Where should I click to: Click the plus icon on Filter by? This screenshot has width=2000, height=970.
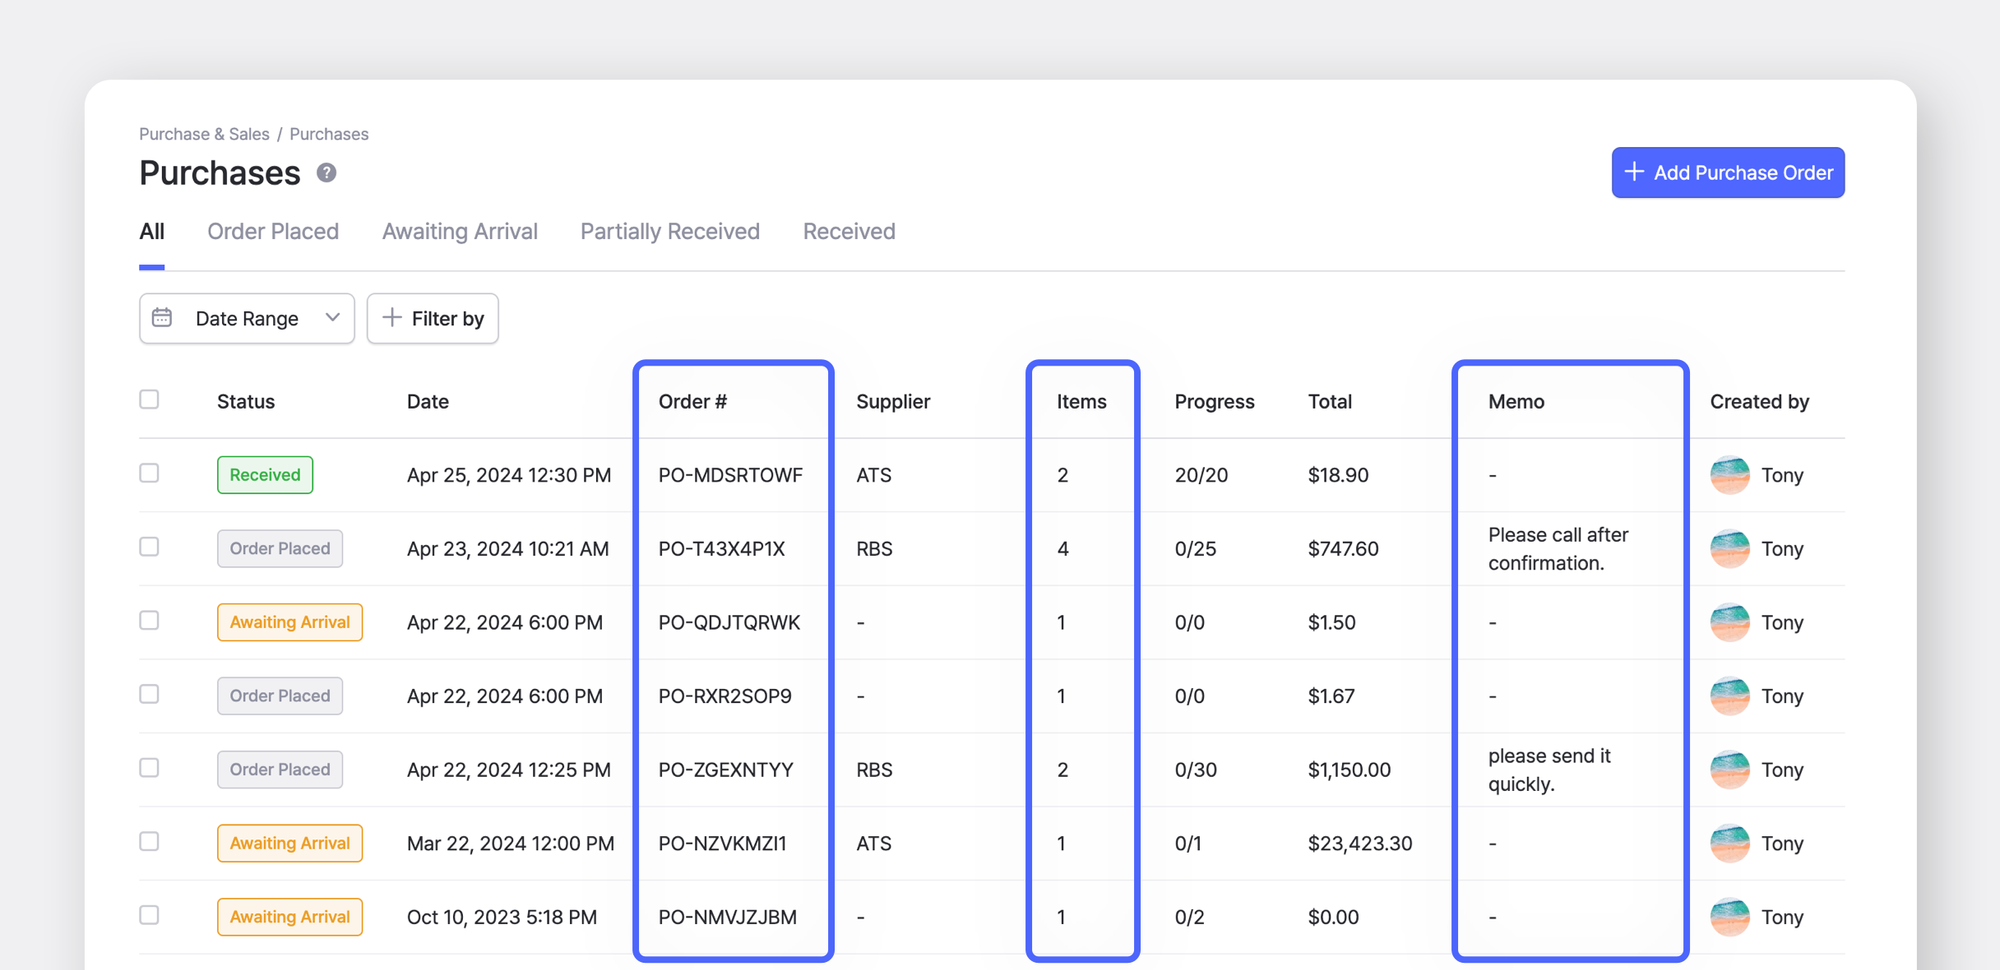[x=394, y=318]
